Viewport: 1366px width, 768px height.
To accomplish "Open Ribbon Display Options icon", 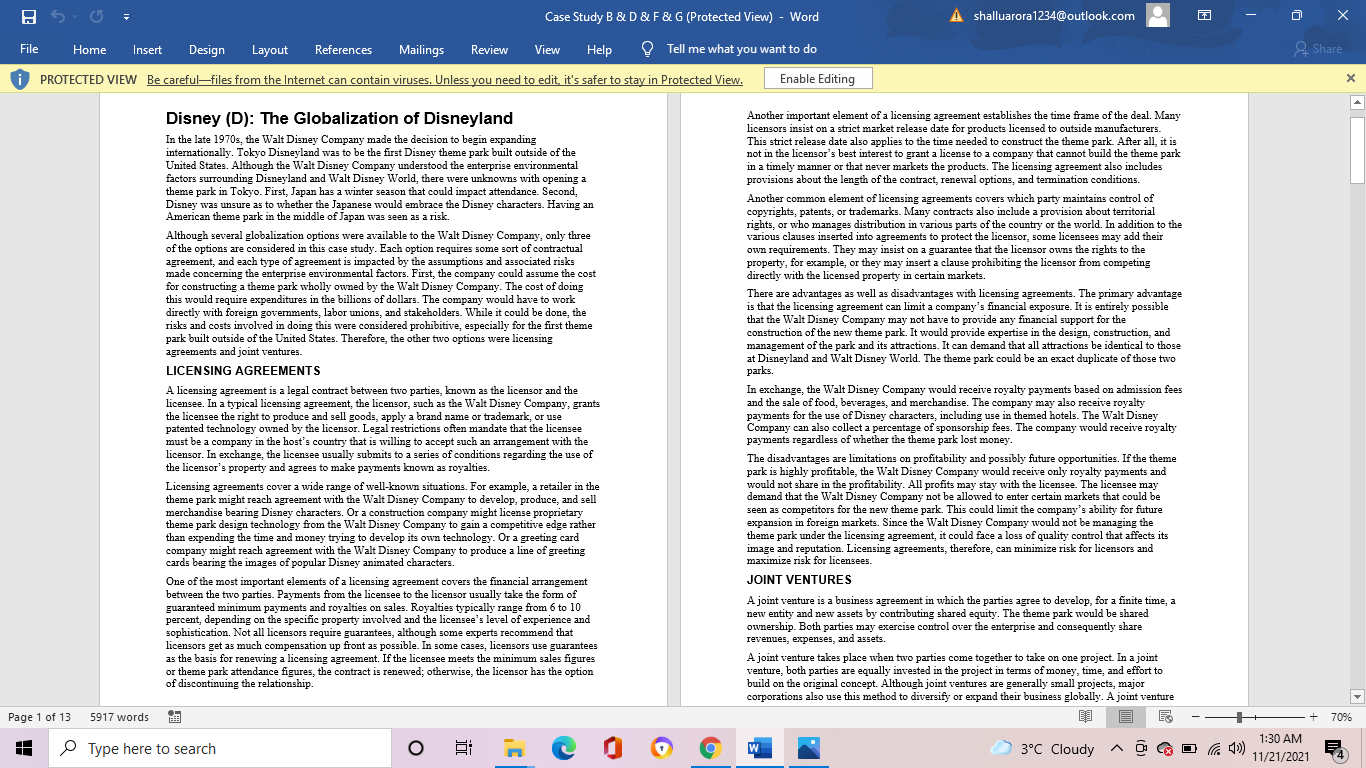I will pyautogui.click(x=1205, y=16).
